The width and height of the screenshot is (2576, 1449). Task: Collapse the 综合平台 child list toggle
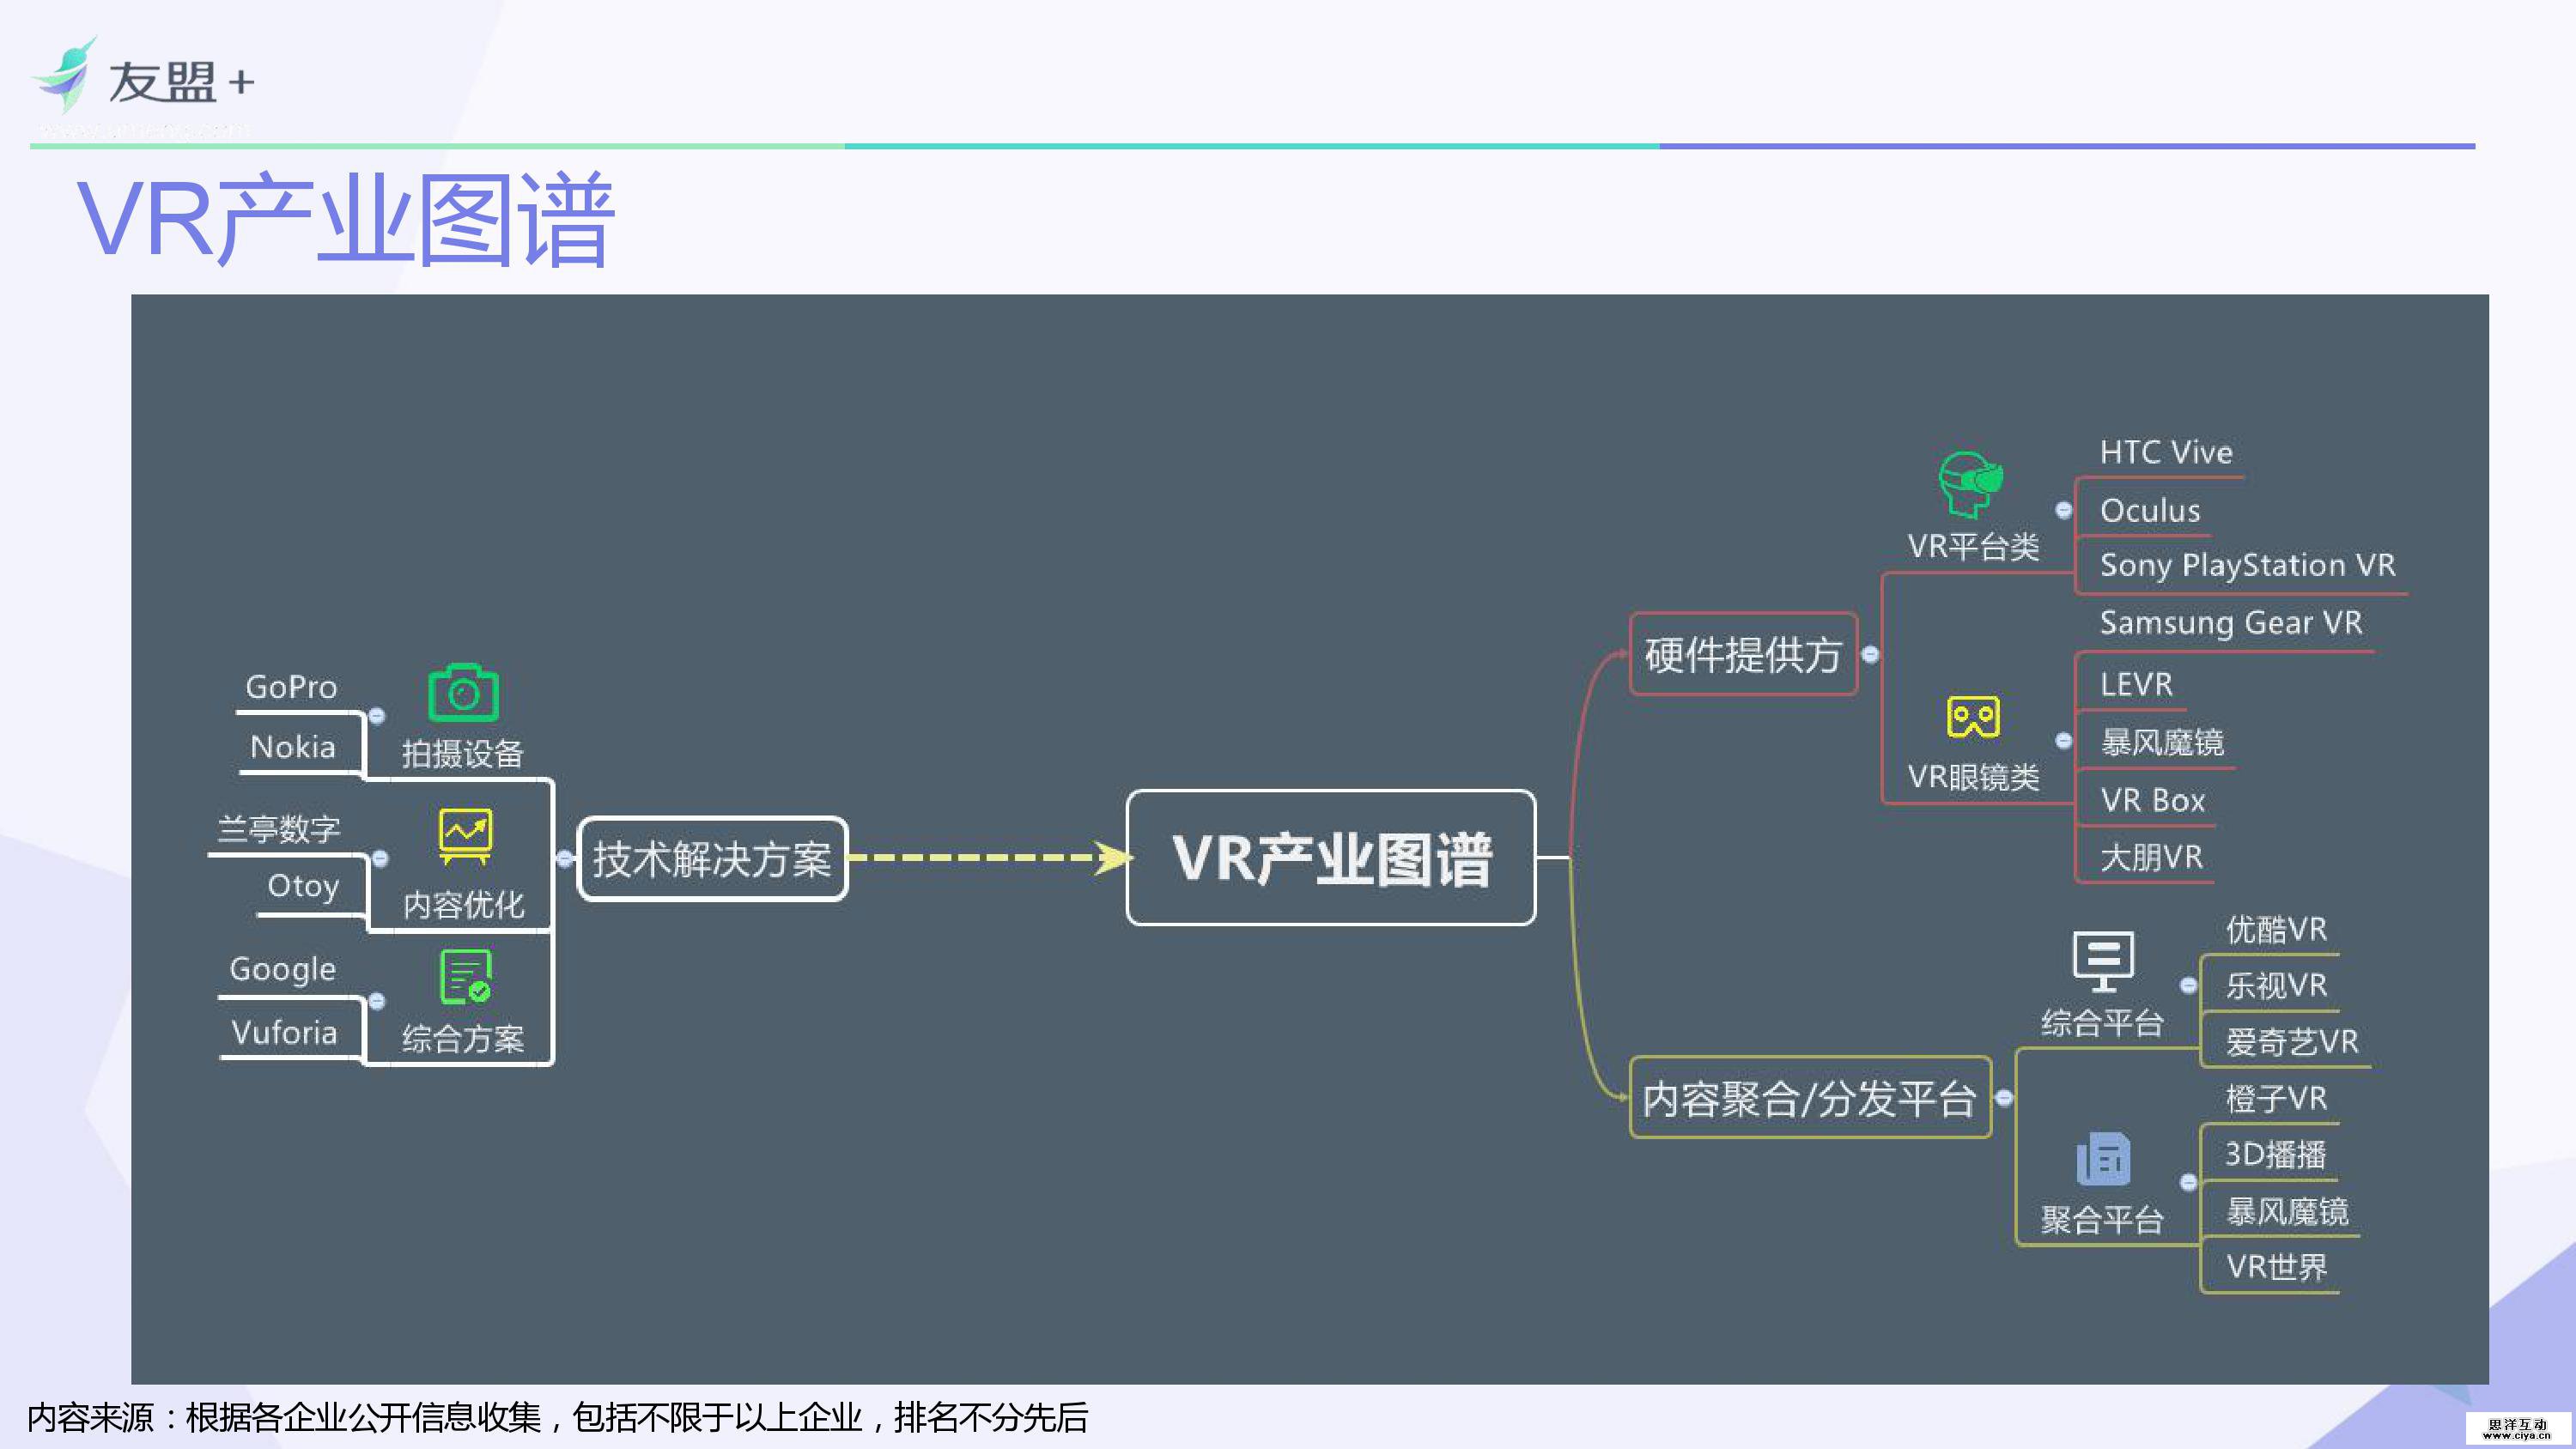pyautogui.click(x=2188, y=985)
